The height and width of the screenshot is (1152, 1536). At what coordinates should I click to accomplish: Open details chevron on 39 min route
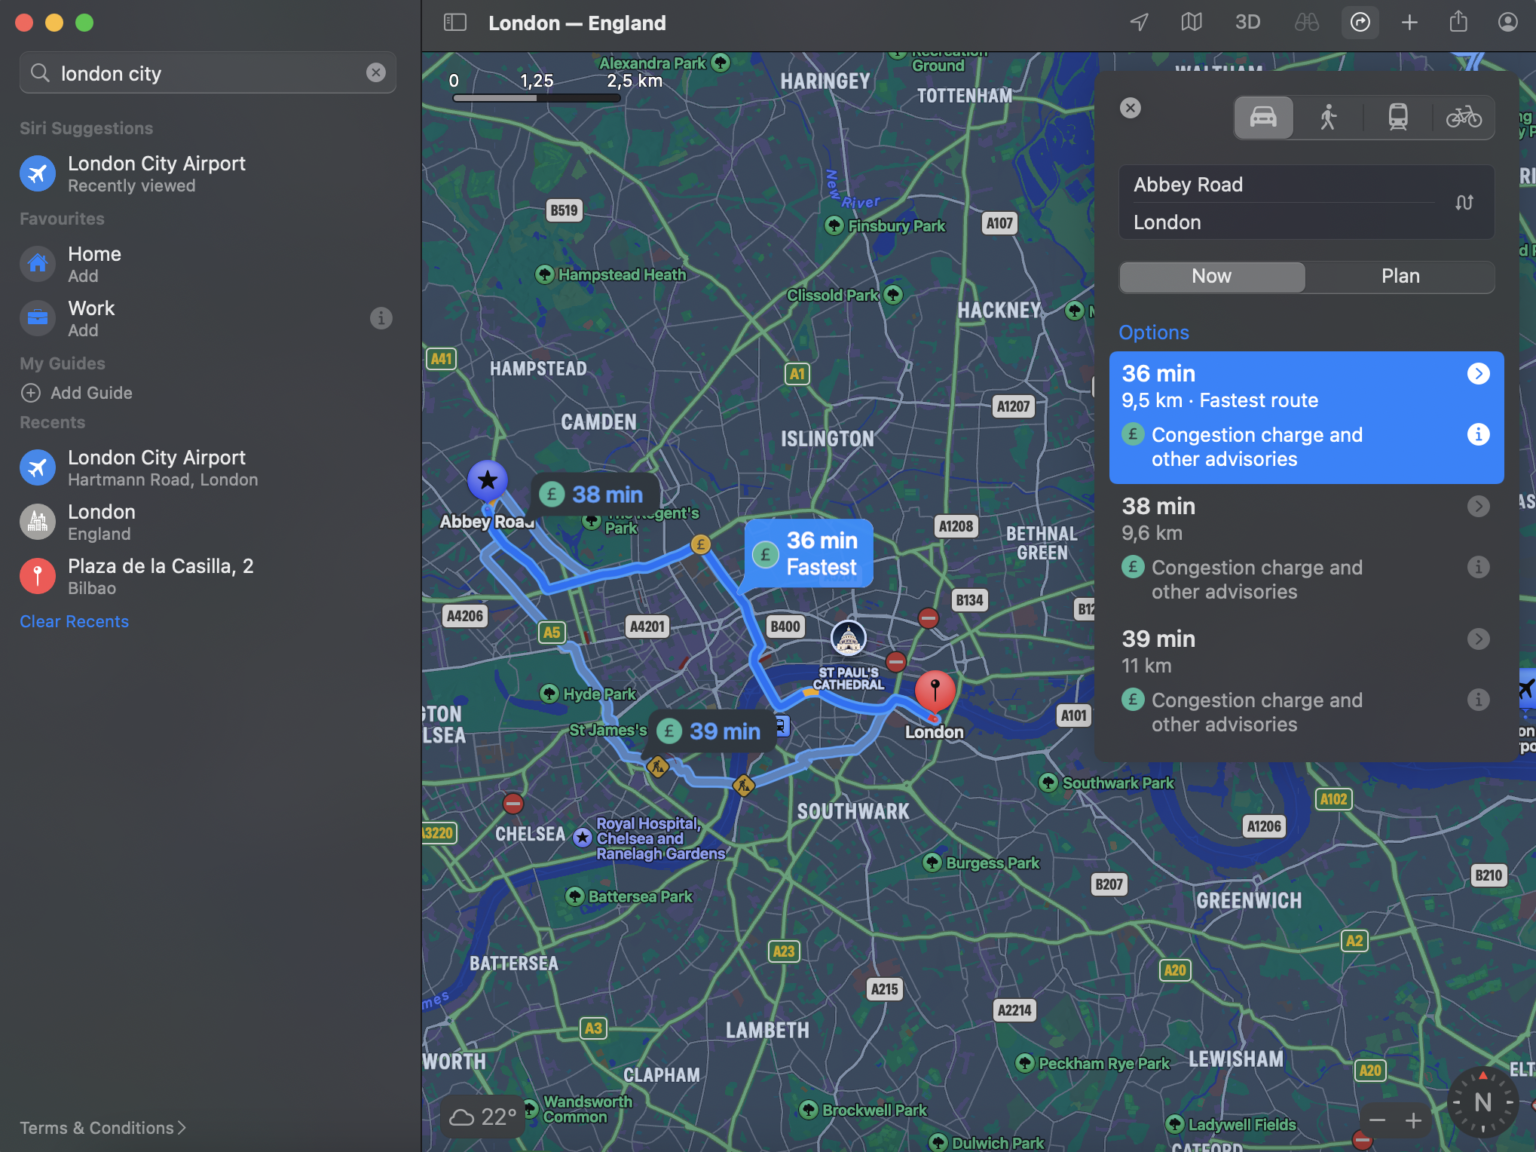point(1478,639)
